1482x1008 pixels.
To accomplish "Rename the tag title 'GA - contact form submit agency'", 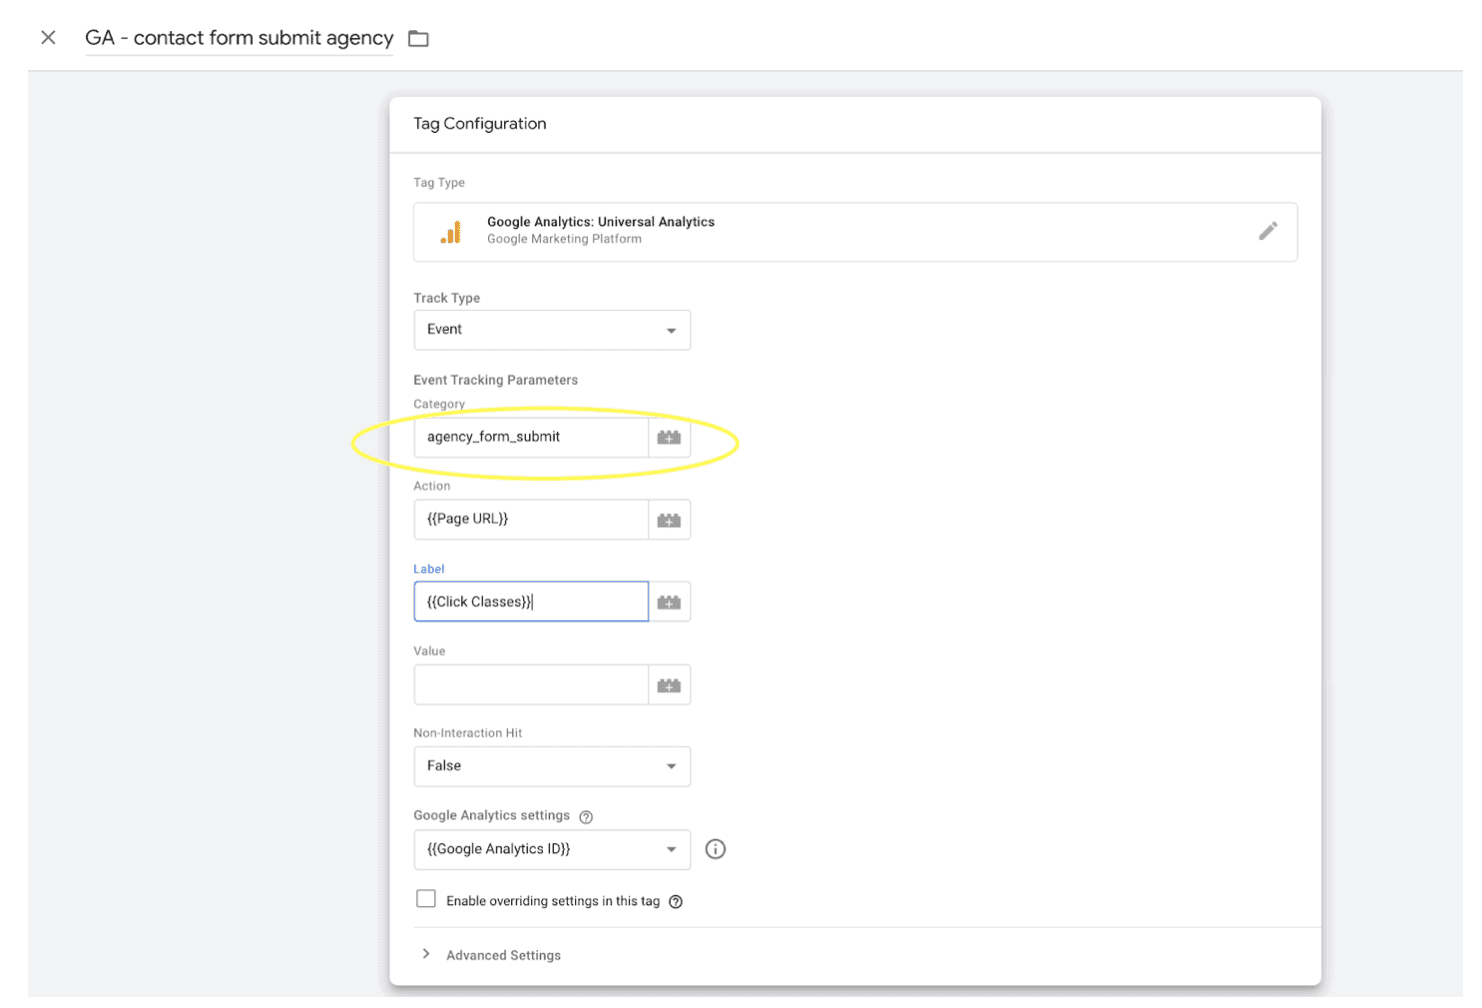I will point(239,38).
